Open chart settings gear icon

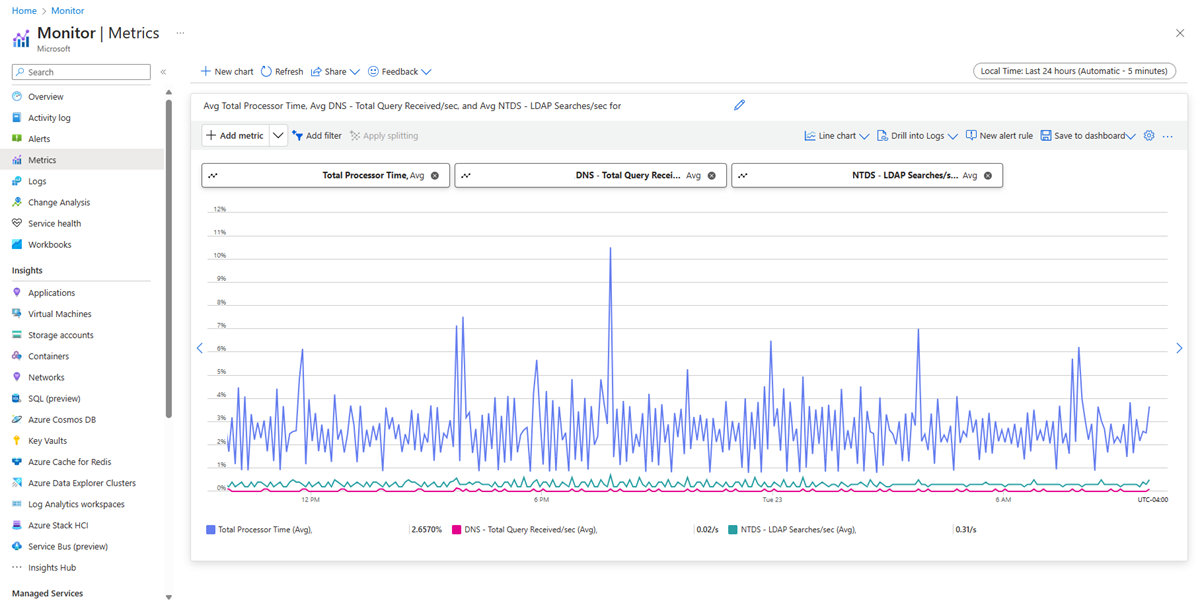point(1149,136)
